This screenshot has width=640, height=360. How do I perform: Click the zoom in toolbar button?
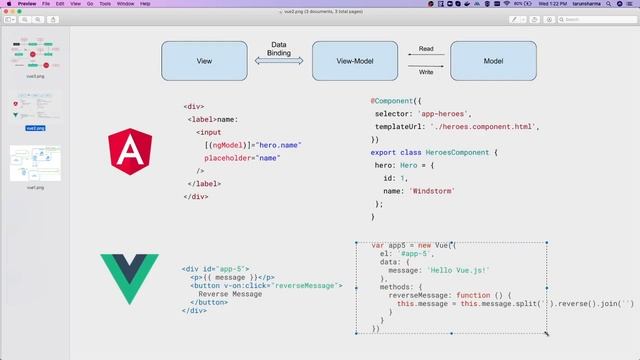point(38,20)
